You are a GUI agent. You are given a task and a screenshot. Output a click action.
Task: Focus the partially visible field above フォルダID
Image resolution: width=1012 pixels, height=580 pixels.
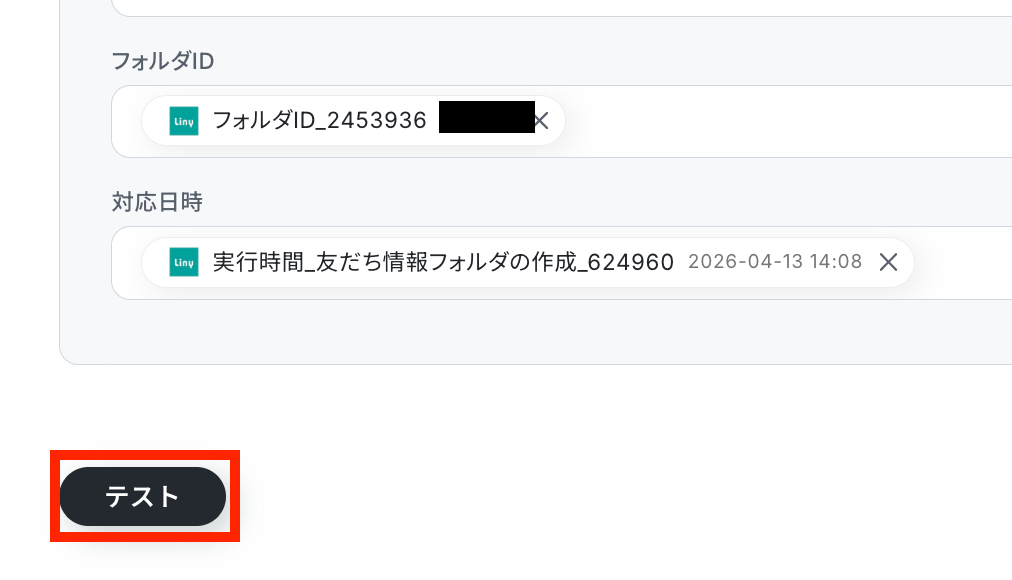(x=562, y=8)
